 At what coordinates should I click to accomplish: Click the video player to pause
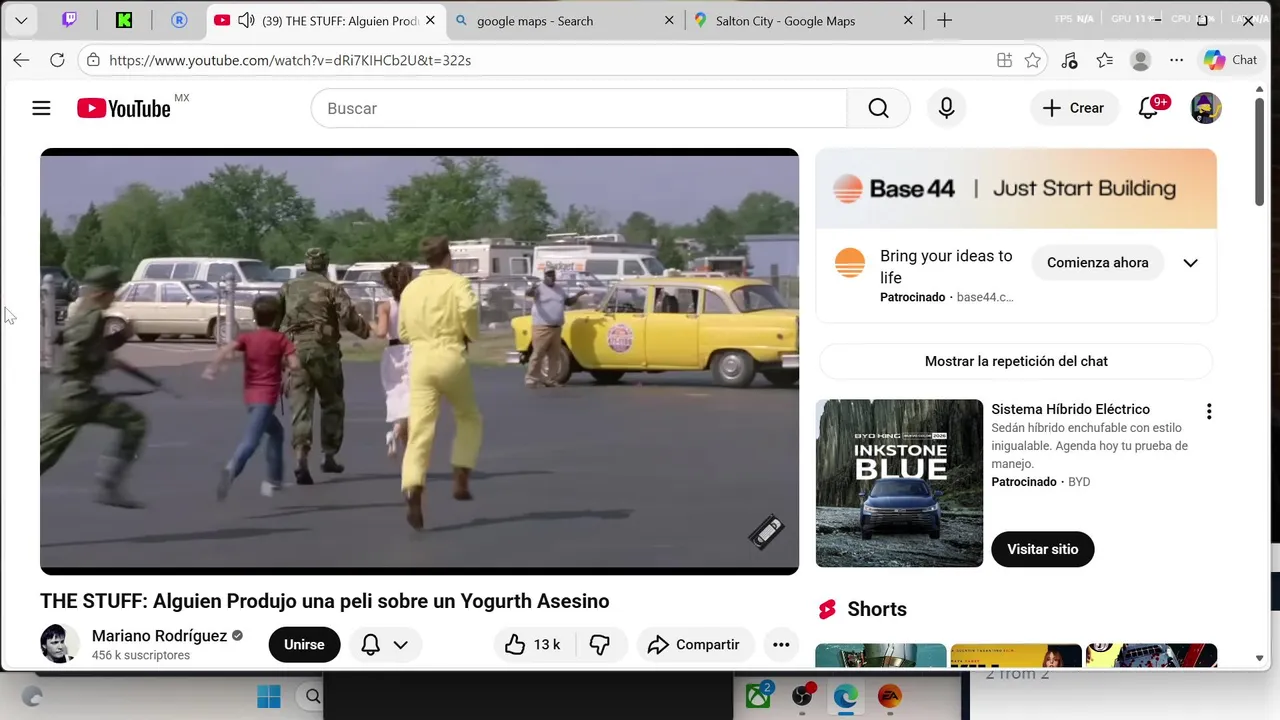pos(419,361)
